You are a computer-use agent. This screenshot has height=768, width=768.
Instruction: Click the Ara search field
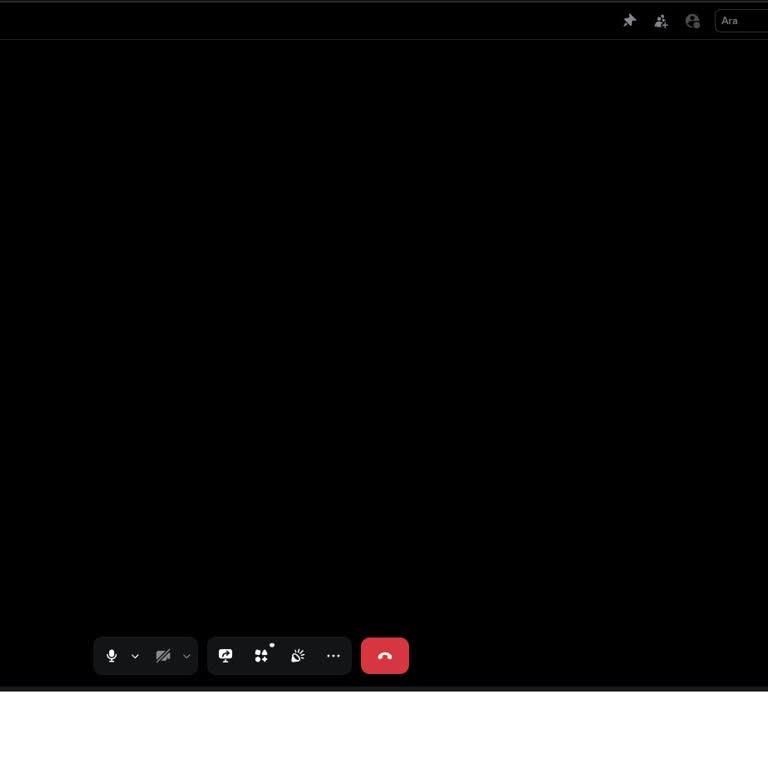pyautogui.click(x=742, y=21)
